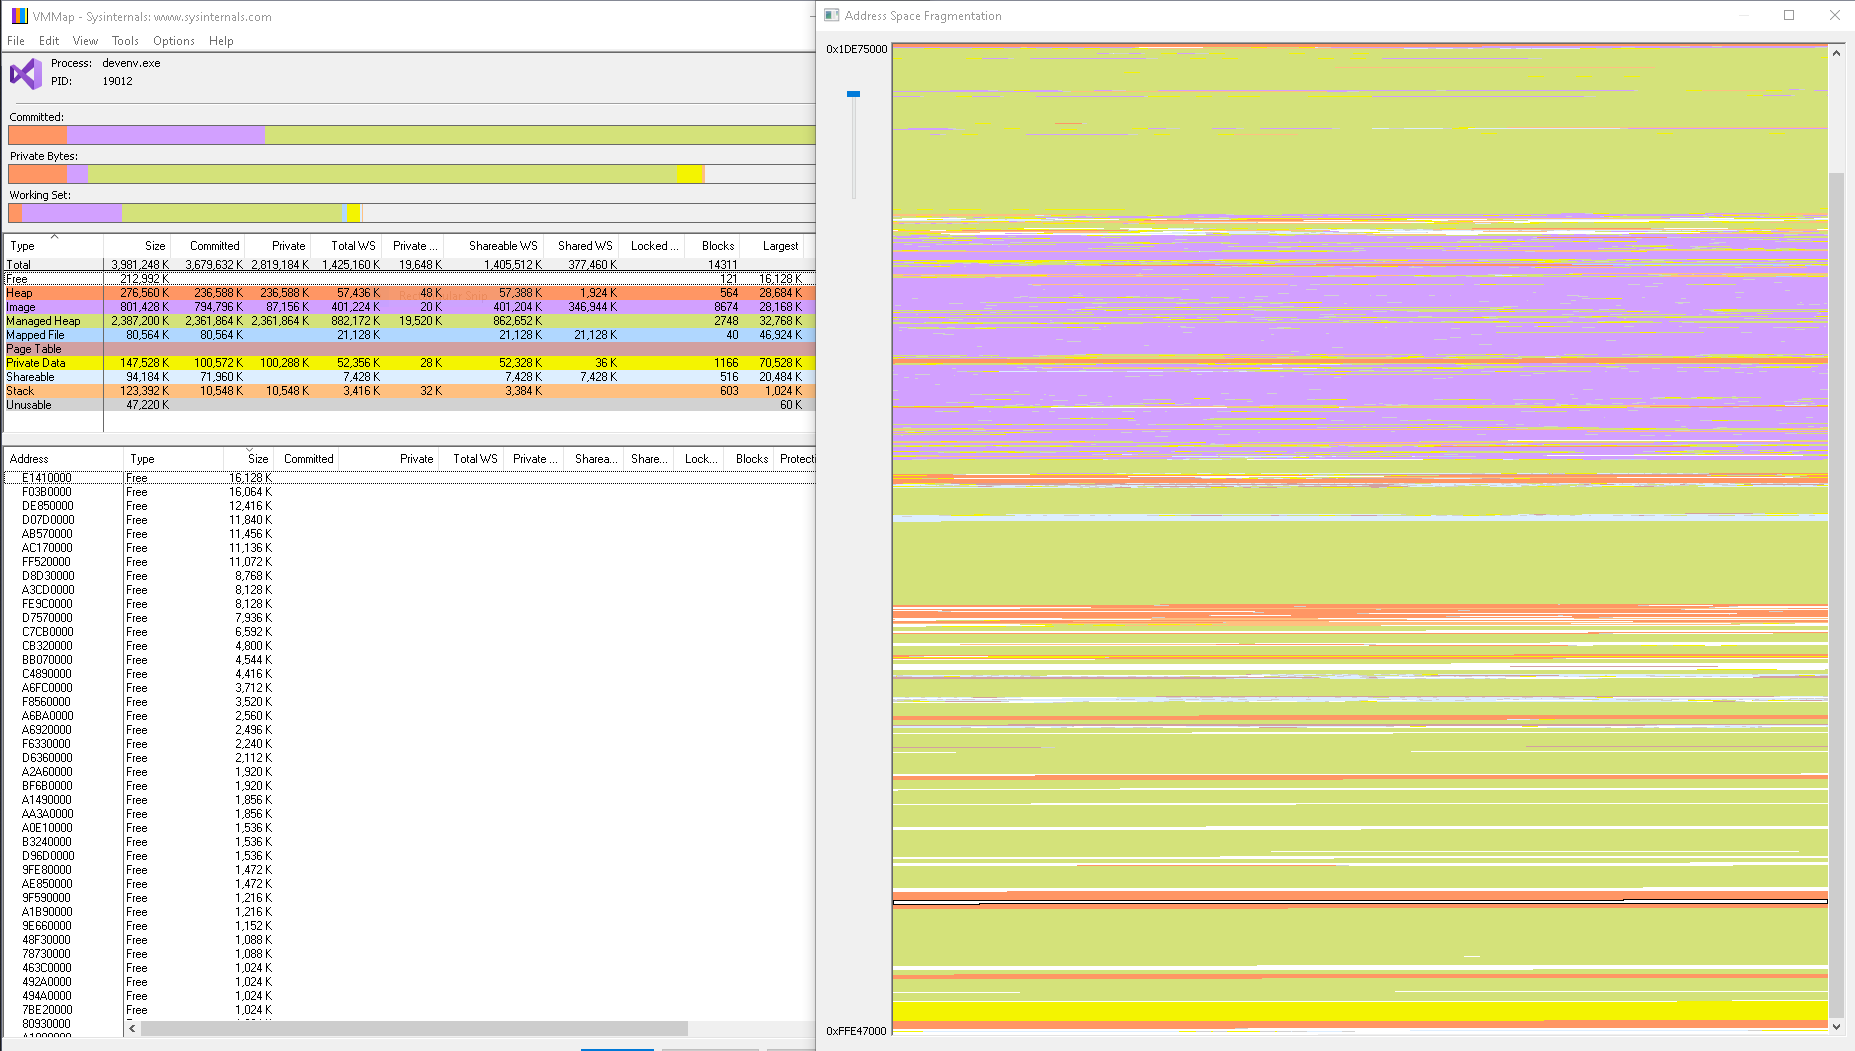Select the Unusable summary row

pos(410,405)
